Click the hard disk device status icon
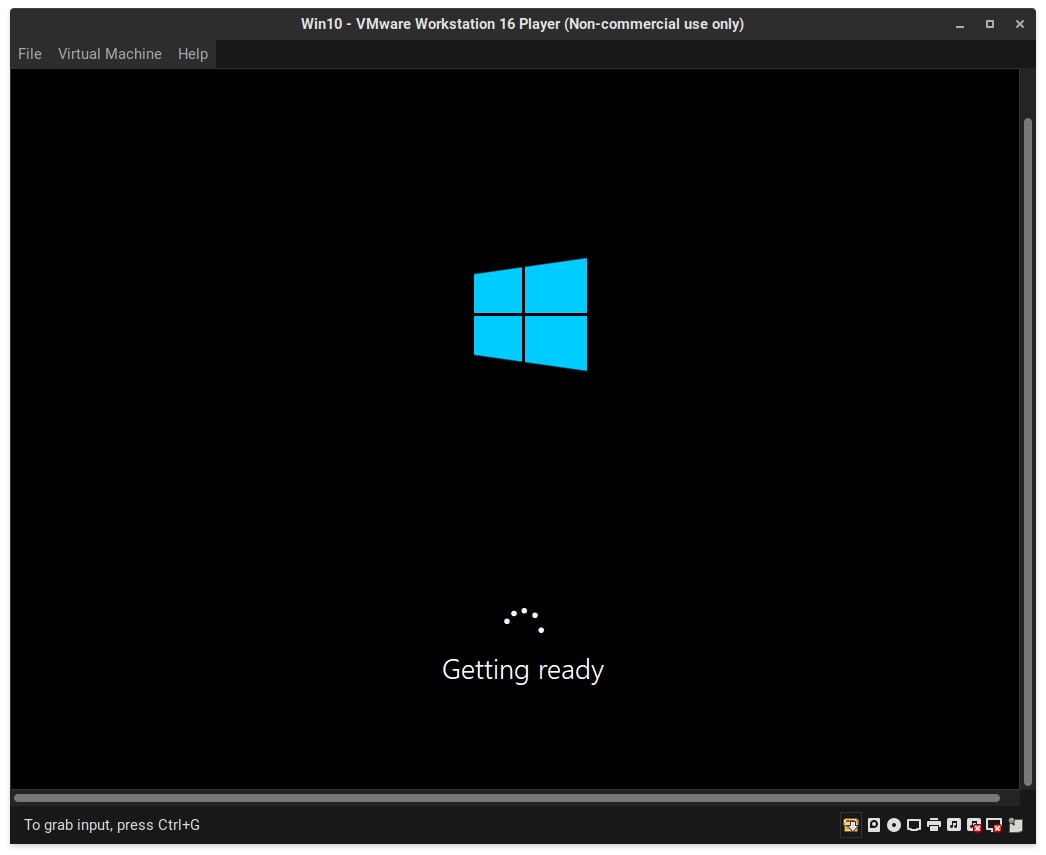Viewport: 1046px width, 855px height. pyautogui.click(x=874, y=825)
